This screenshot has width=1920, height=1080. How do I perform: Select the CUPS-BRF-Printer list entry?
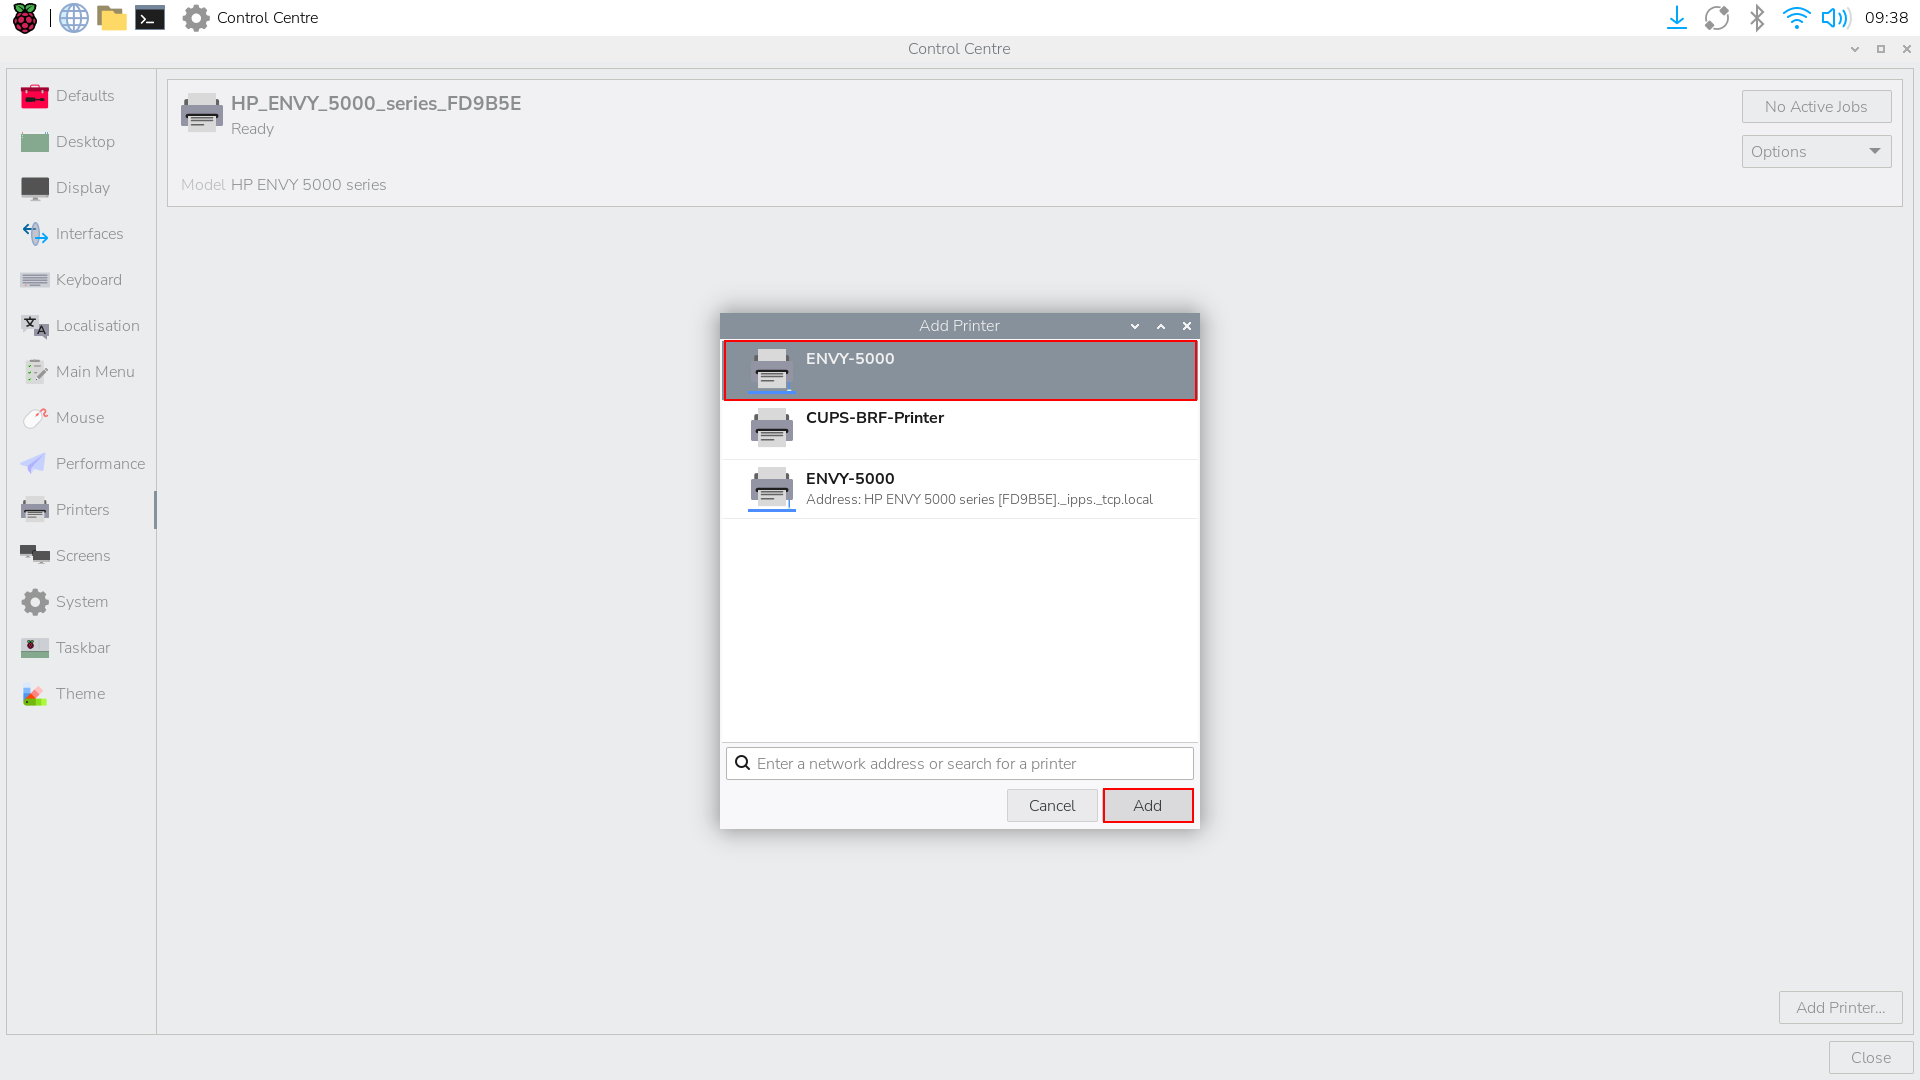(x=960, y=430)
